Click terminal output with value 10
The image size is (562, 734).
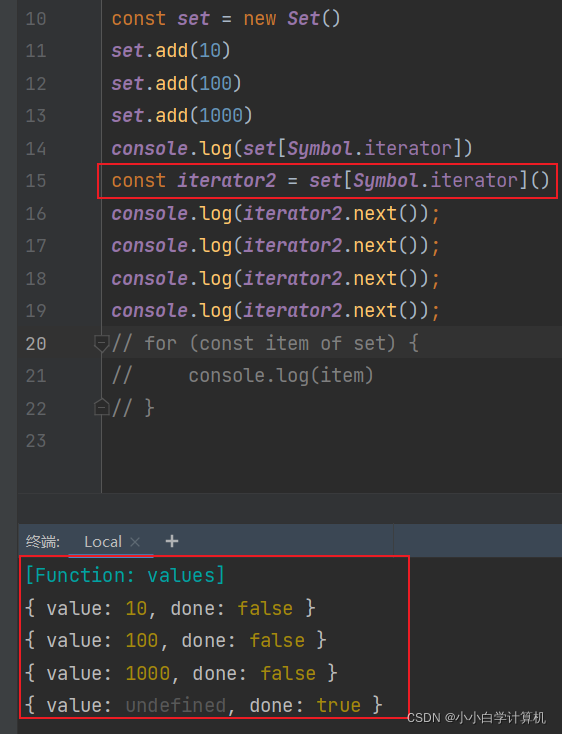click(x=170, y=608)
